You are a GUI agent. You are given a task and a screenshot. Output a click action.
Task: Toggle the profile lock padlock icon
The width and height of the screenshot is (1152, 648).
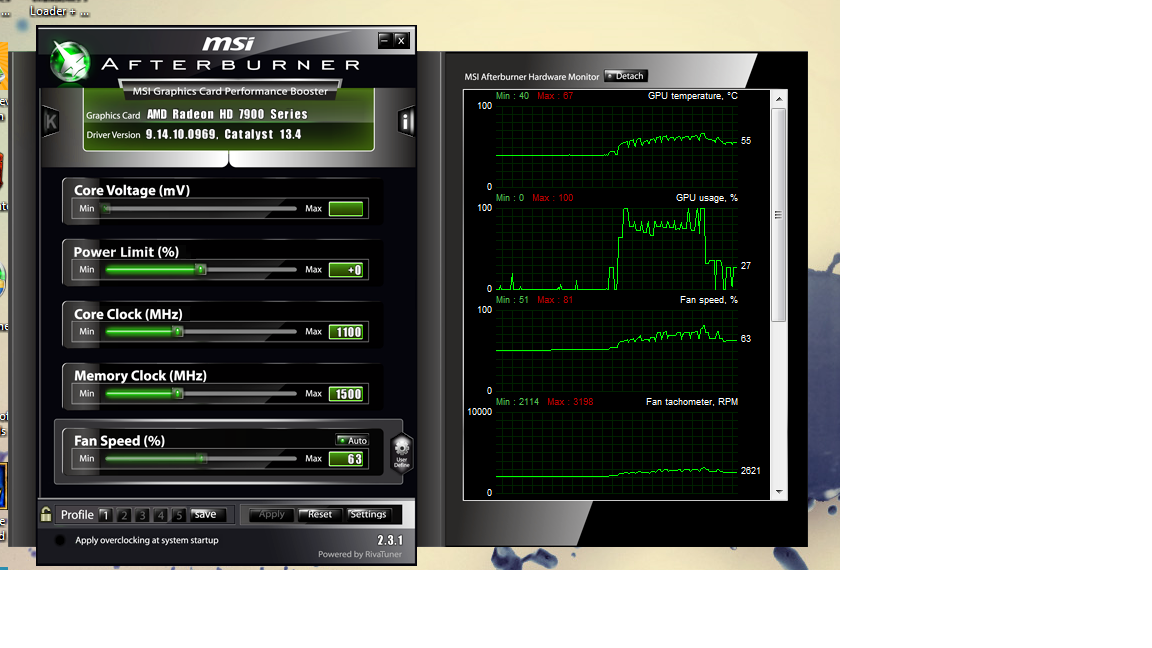(46, 514)
